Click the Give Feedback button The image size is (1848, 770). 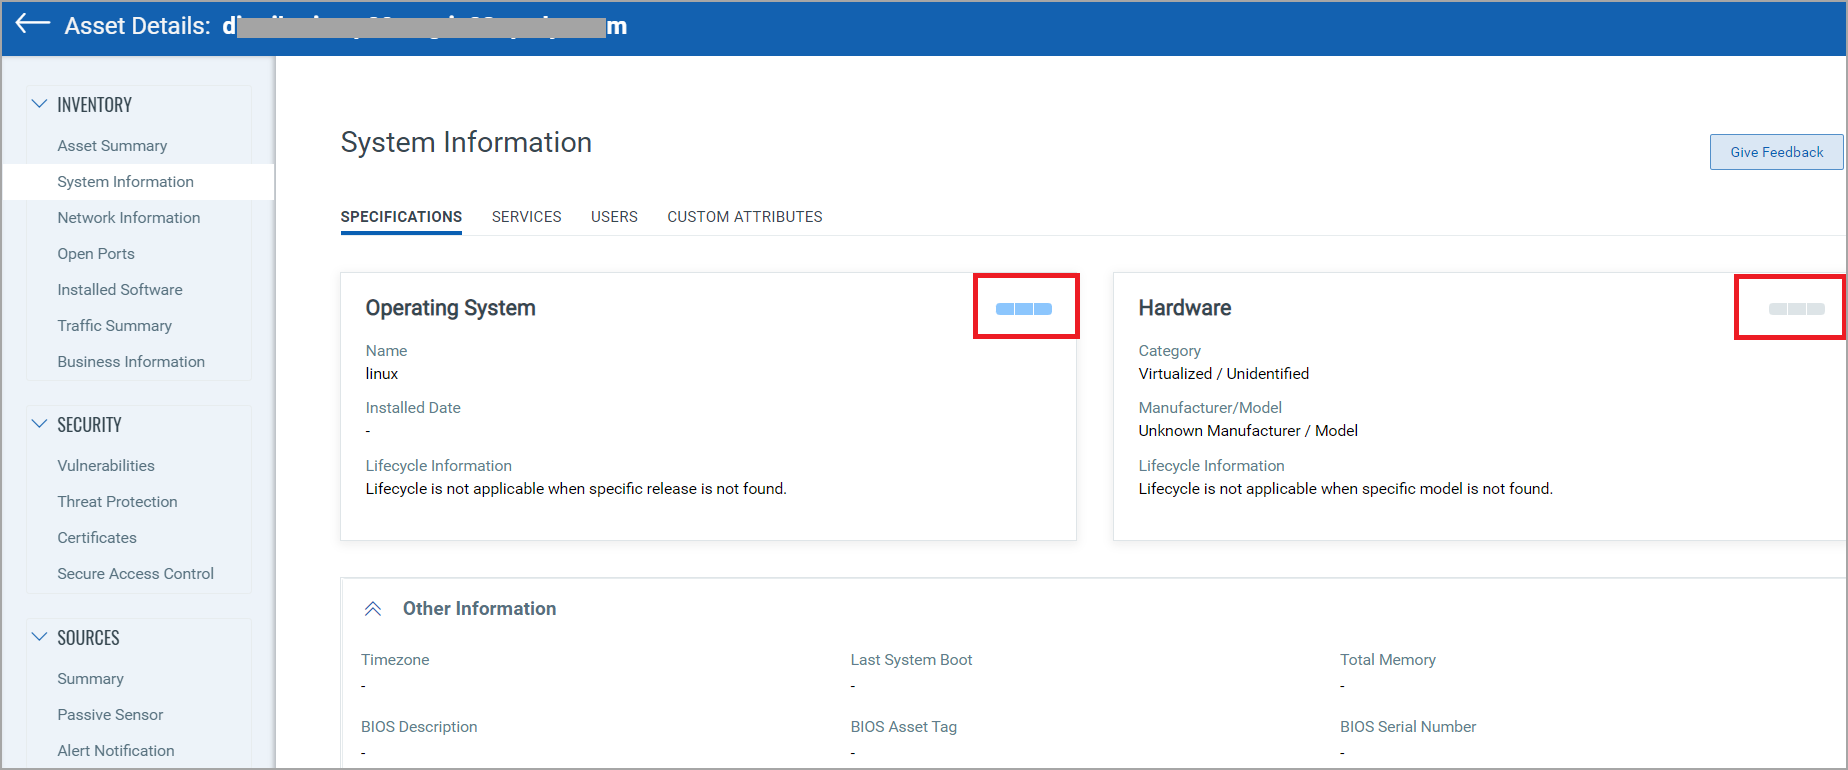click(x=1776, y=152)
